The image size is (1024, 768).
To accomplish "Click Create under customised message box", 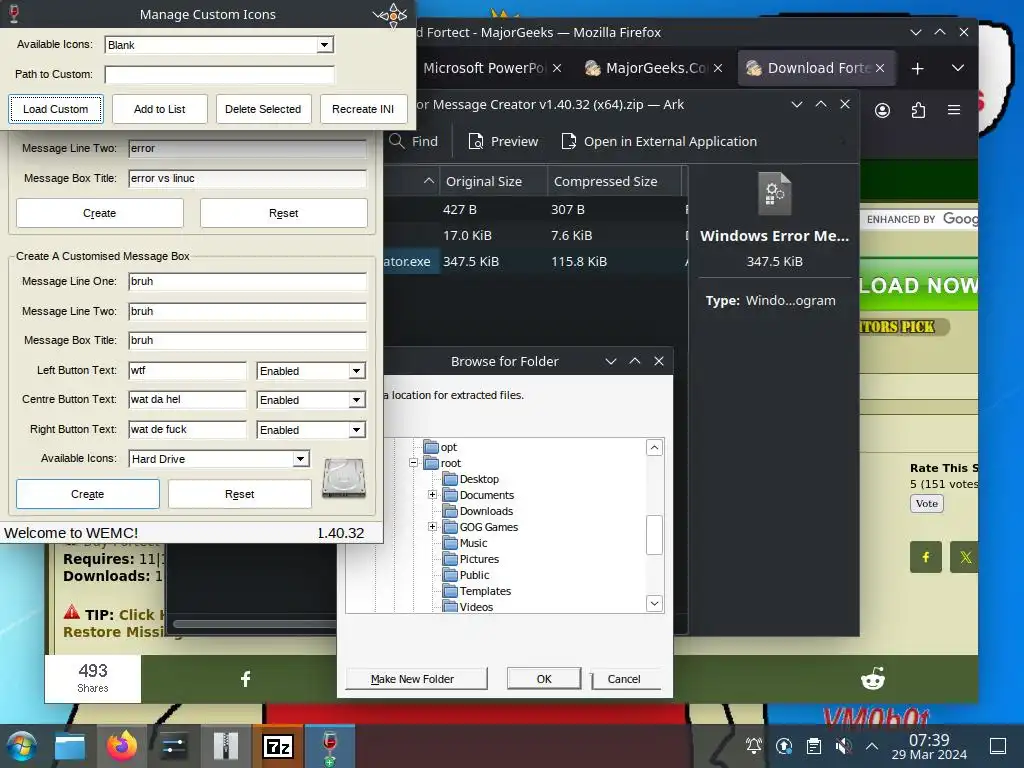I will [x=88, y=494].
